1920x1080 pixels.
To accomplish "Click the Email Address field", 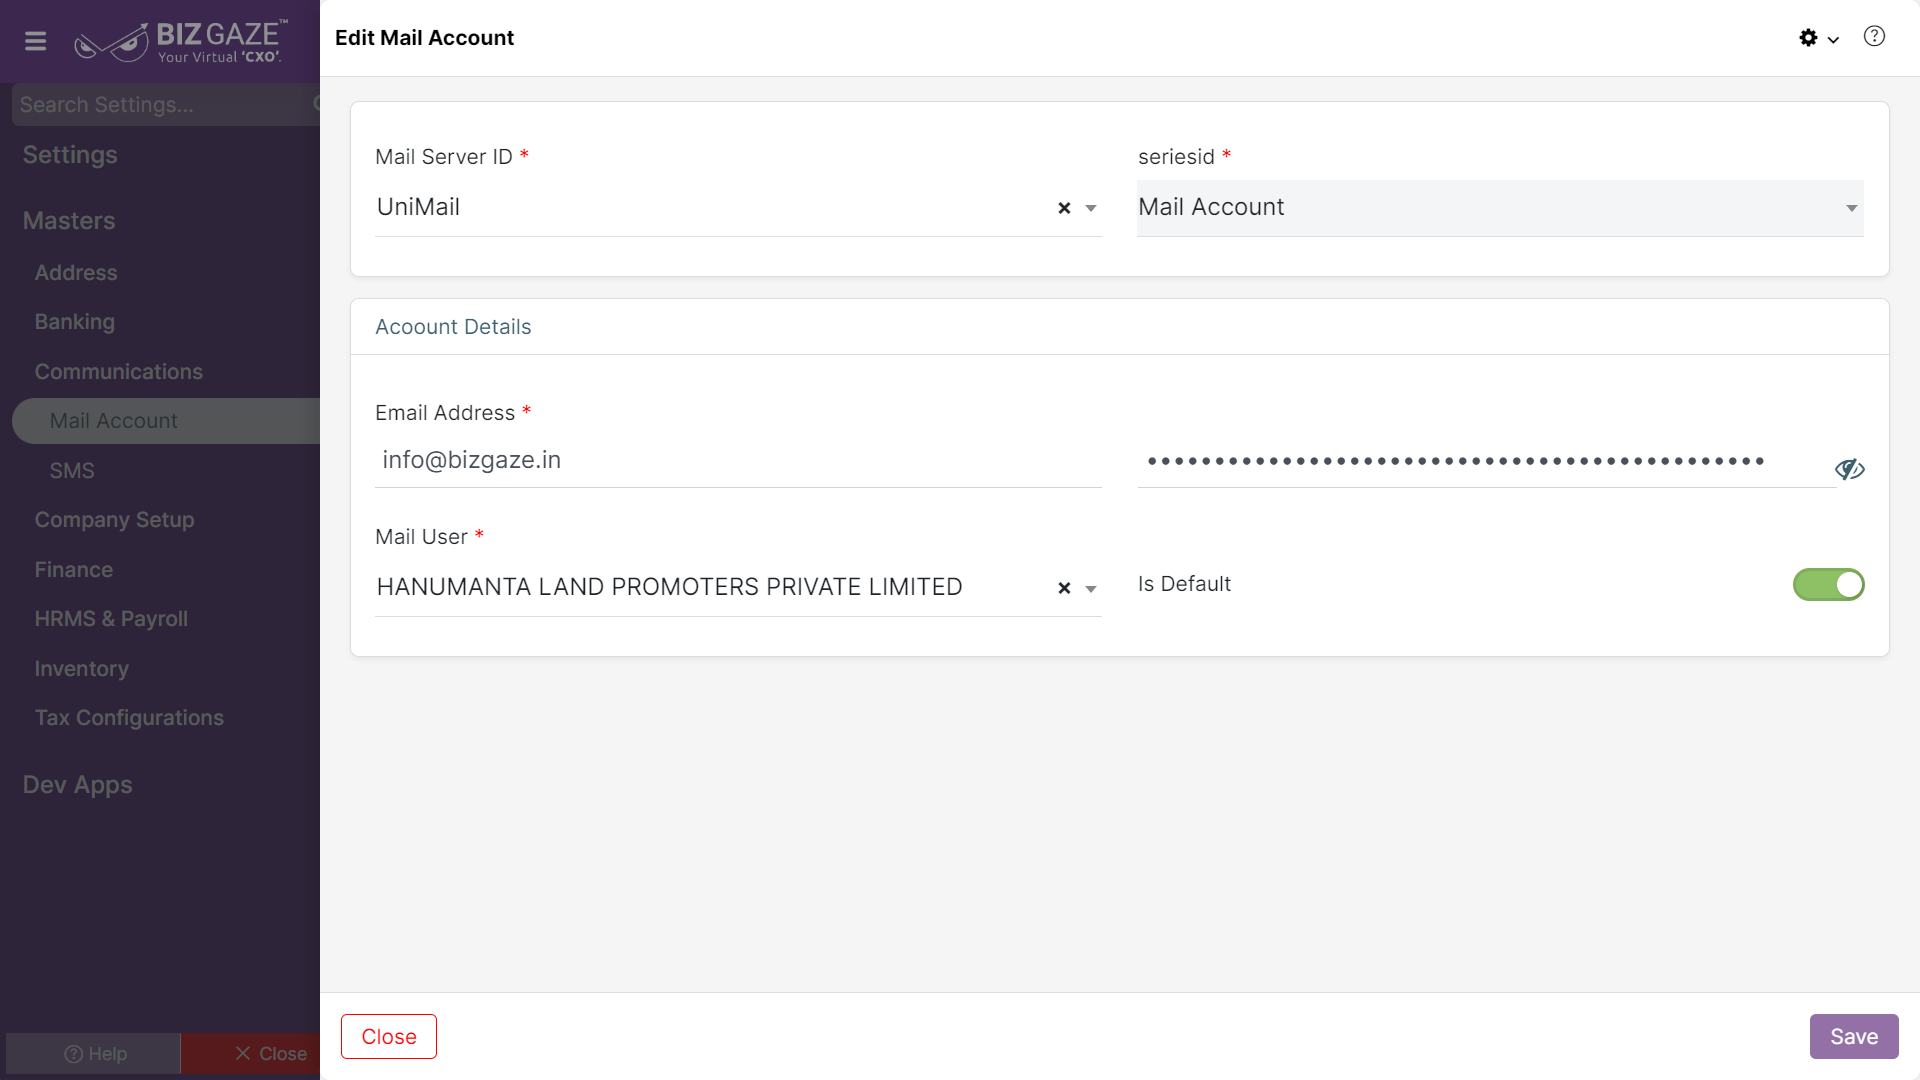I will coord(738,460).
